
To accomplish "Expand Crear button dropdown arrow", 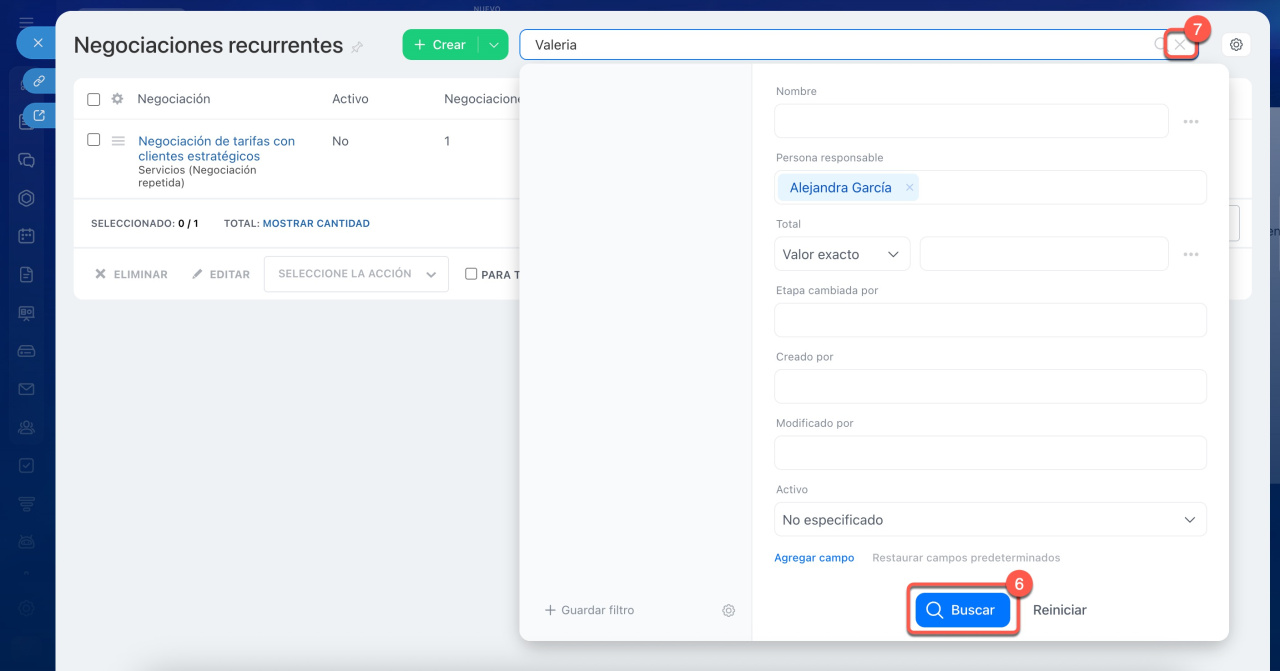I will [x=493, y=45].
